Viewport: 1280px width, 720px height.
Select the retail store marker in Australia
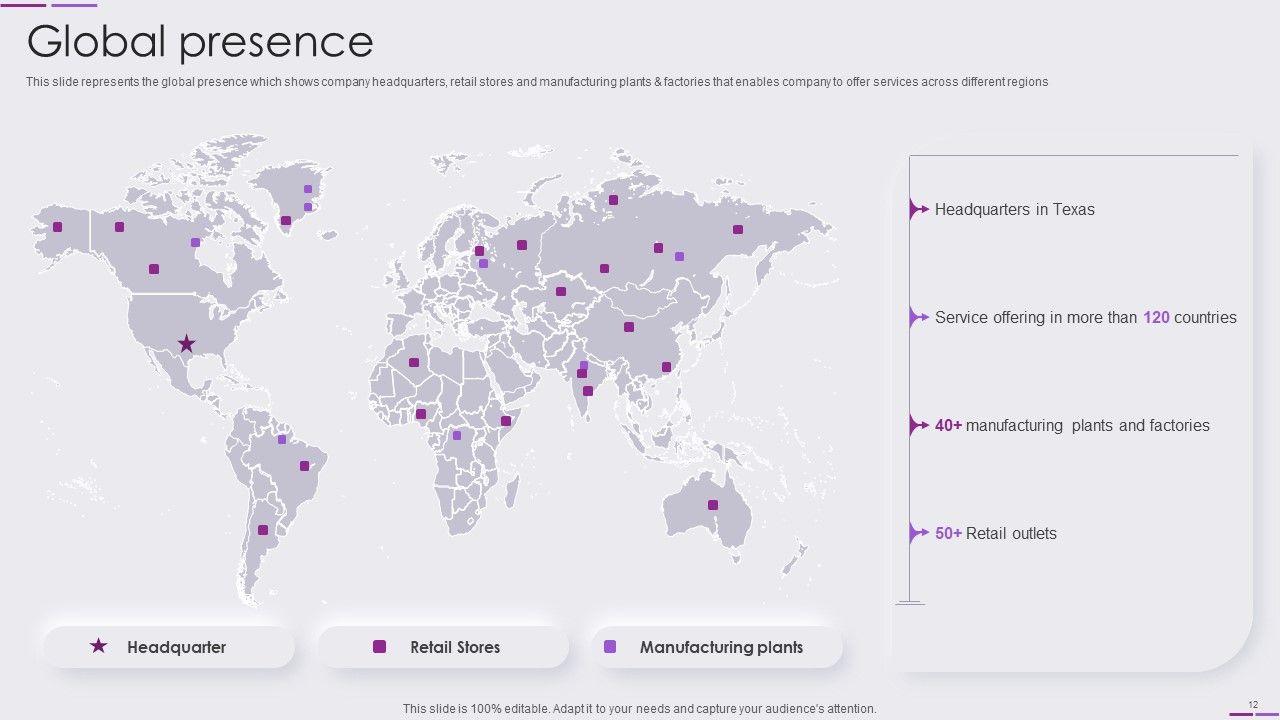coord(713,505)
